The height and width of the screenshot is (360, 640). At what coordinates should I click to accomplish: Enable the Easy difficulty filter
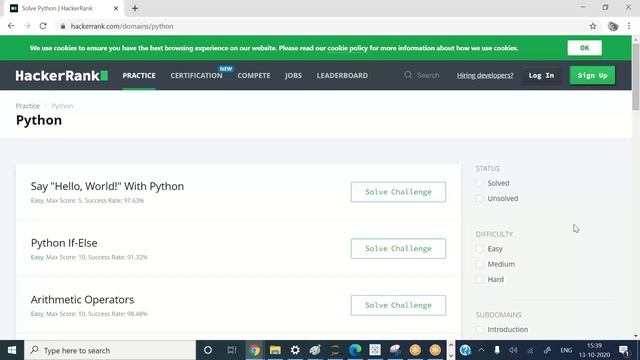tap(480, 249)
